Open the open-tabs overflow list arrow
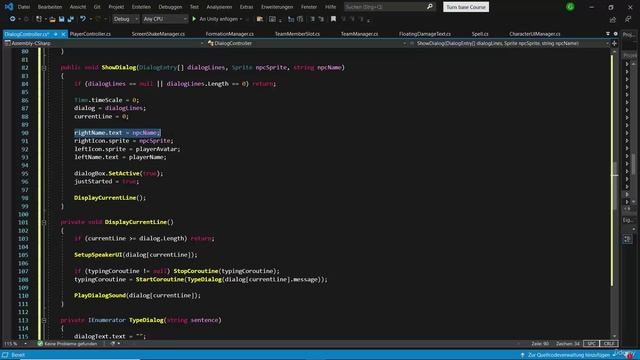640x360 pixels. (x=608, y=34)
